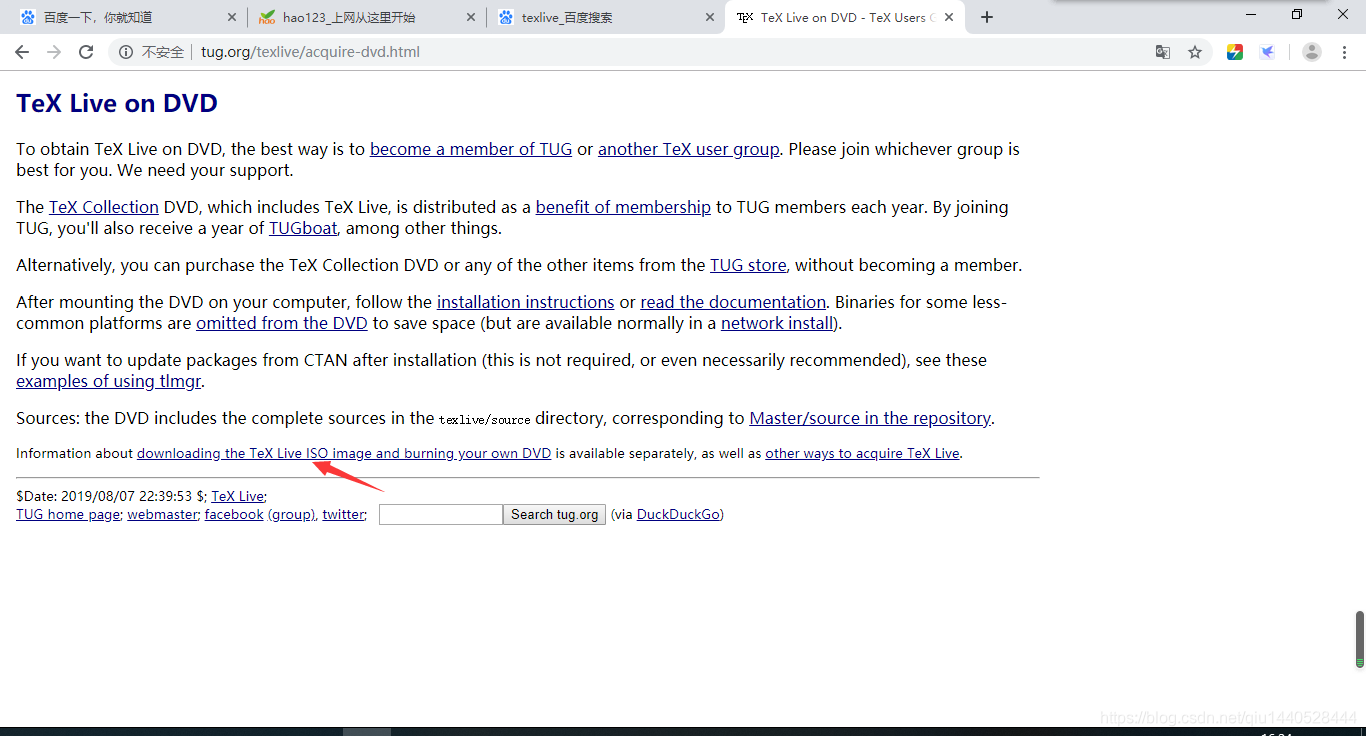Open the profile avatar menu

pos(1312,52)
